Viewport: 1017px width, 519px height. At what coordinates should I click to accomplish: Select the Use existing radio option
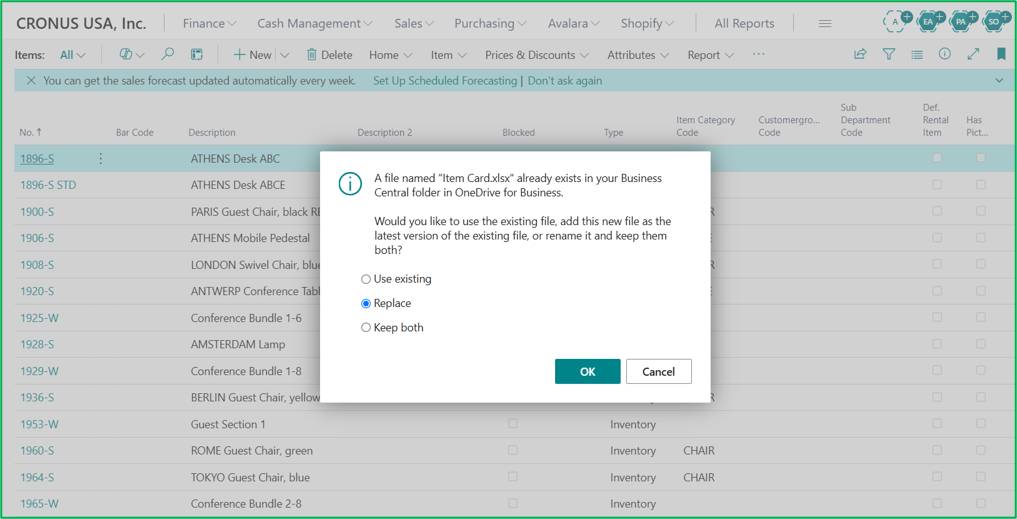(366, 279)
